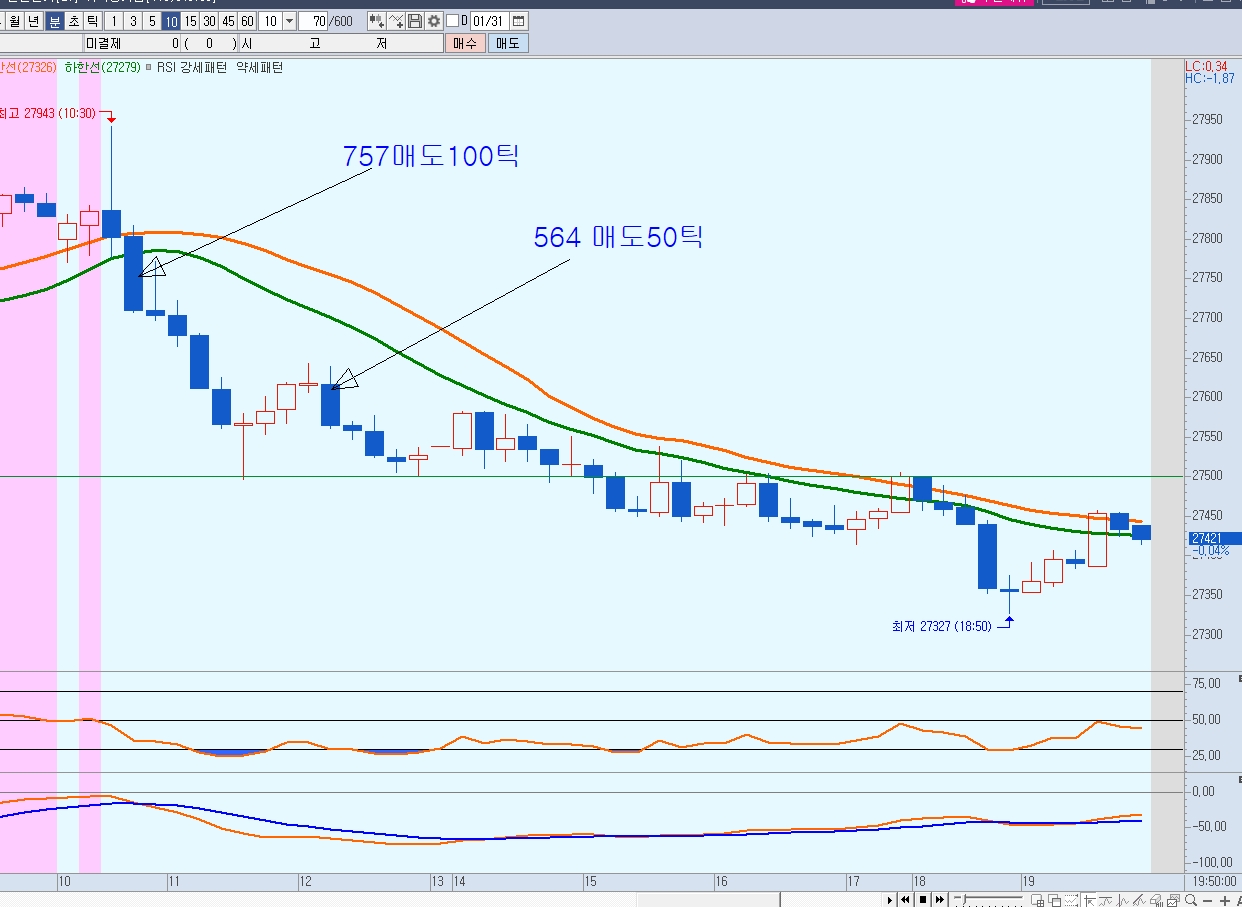This screenshot has width=1242, height=907.
Task: Click the candlestick add-chart icon in toolbar
Action: [375, 21]
